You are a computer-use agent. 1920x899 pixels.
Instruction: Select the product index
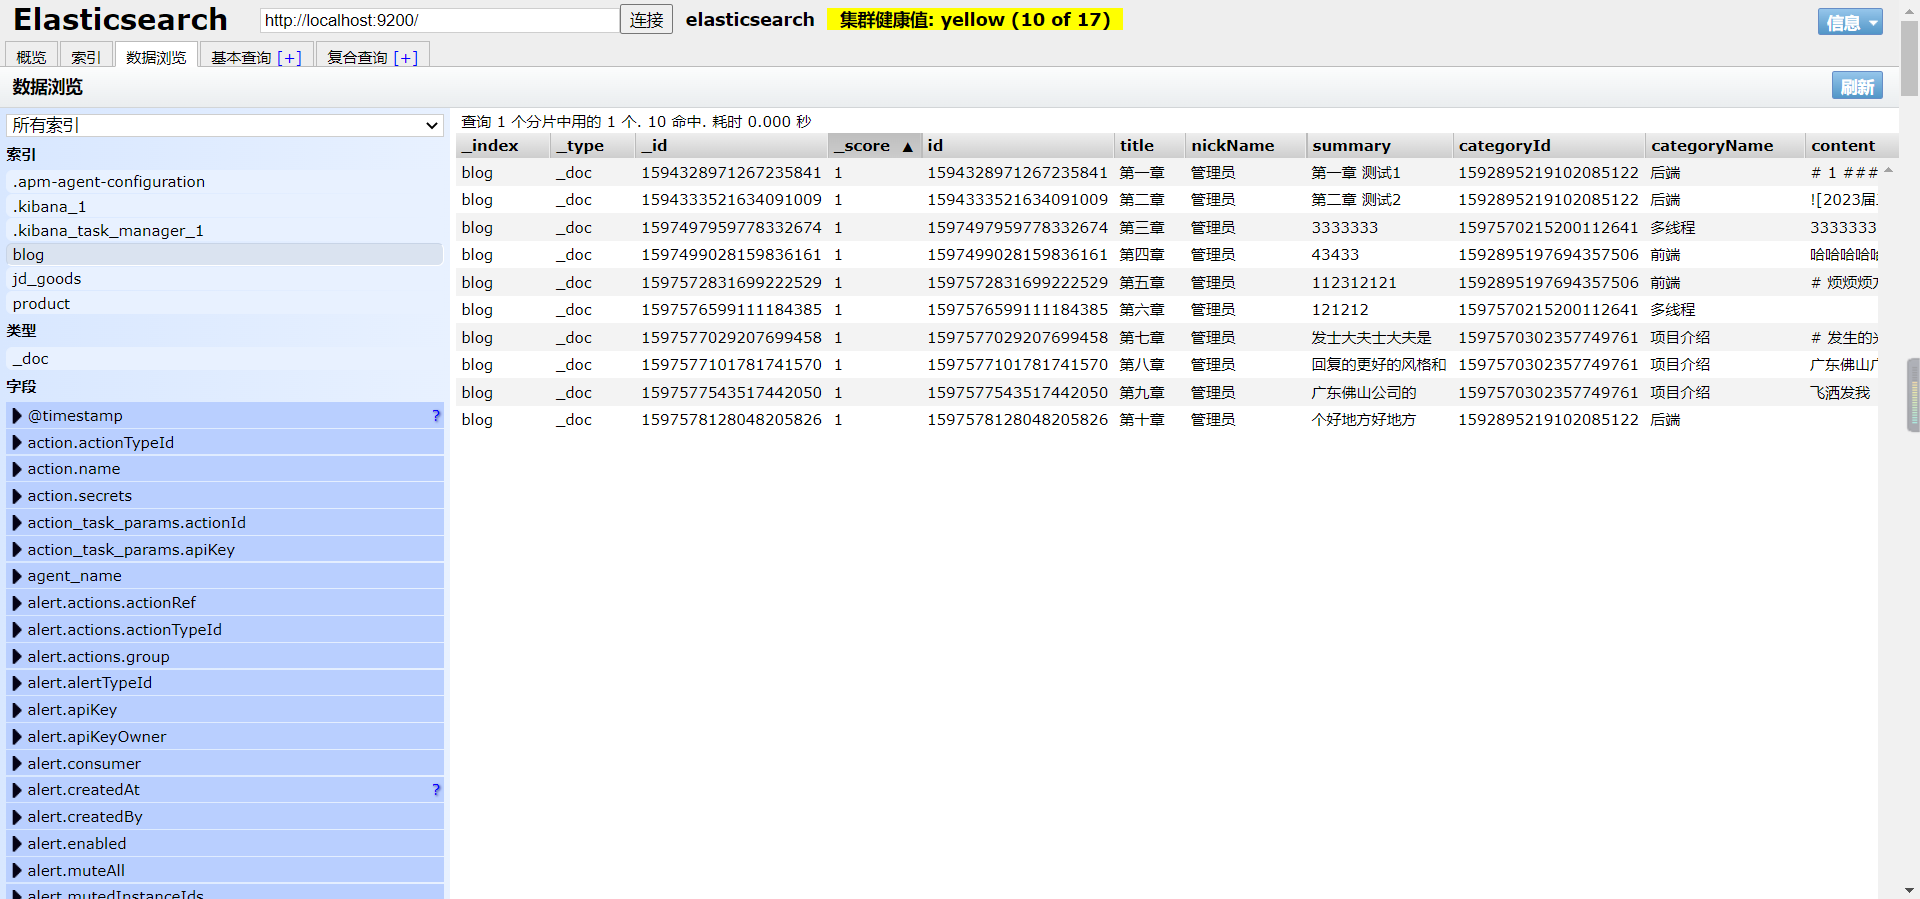point(225,304)
